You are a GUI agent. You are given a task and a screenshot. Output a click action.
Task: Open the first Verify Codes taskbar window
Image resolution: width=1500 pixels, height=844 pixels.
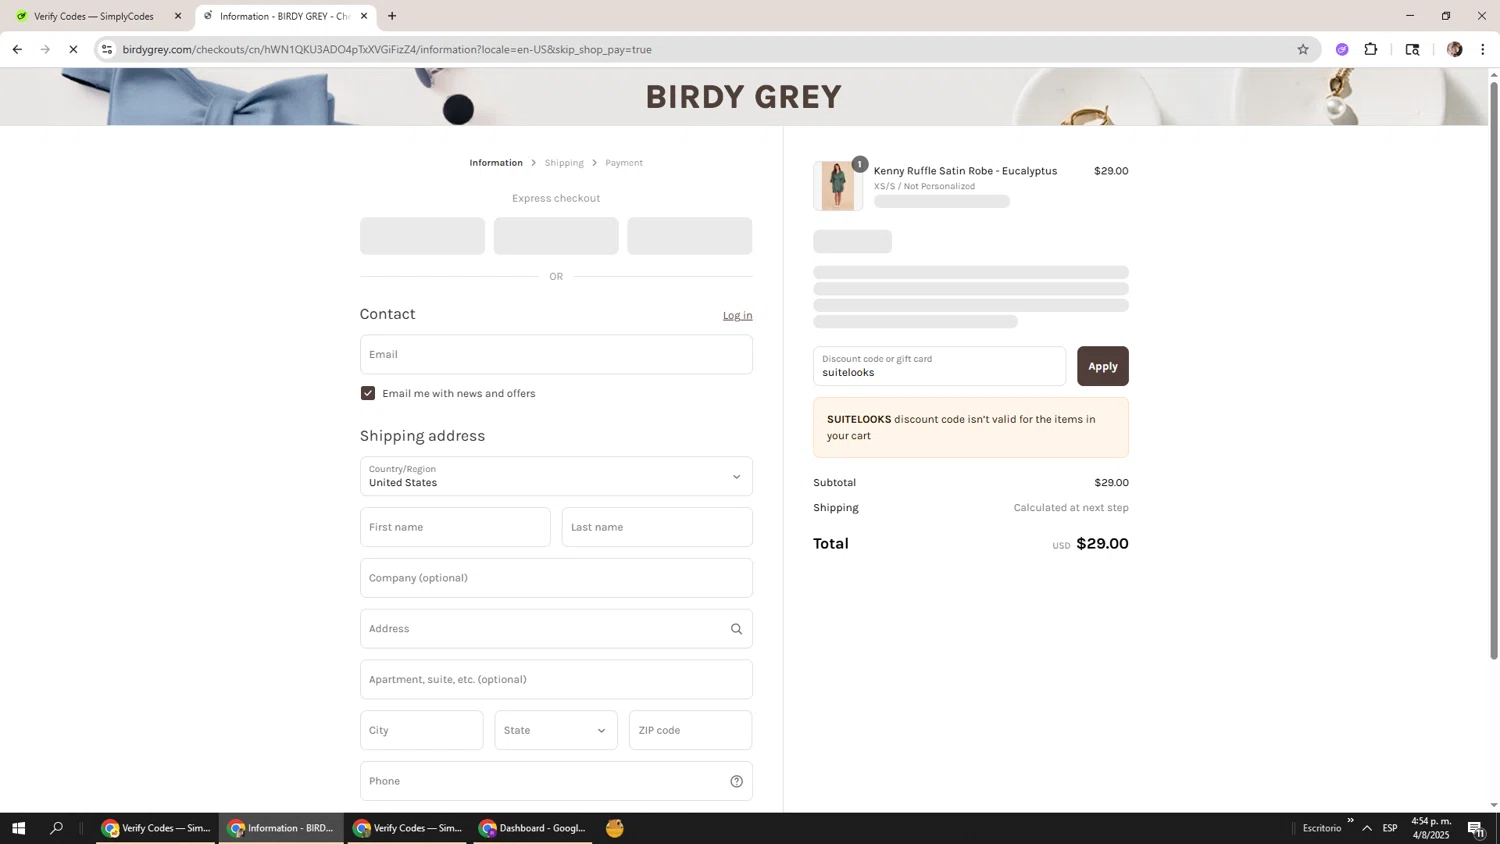[156, 828]
